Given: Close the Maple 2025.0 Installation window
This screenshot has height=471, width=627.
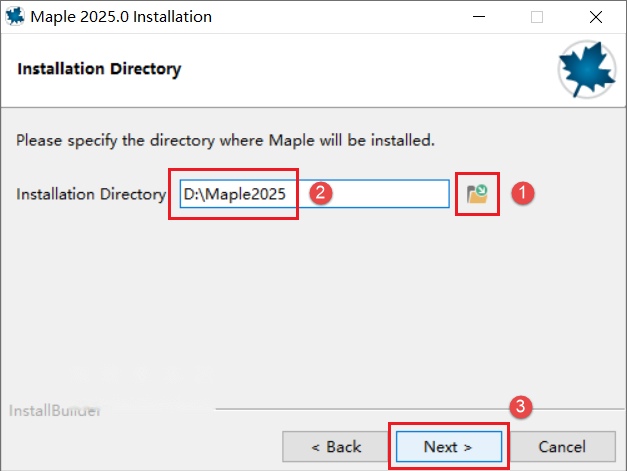Looking at the screenshot, I should (596, 17).
